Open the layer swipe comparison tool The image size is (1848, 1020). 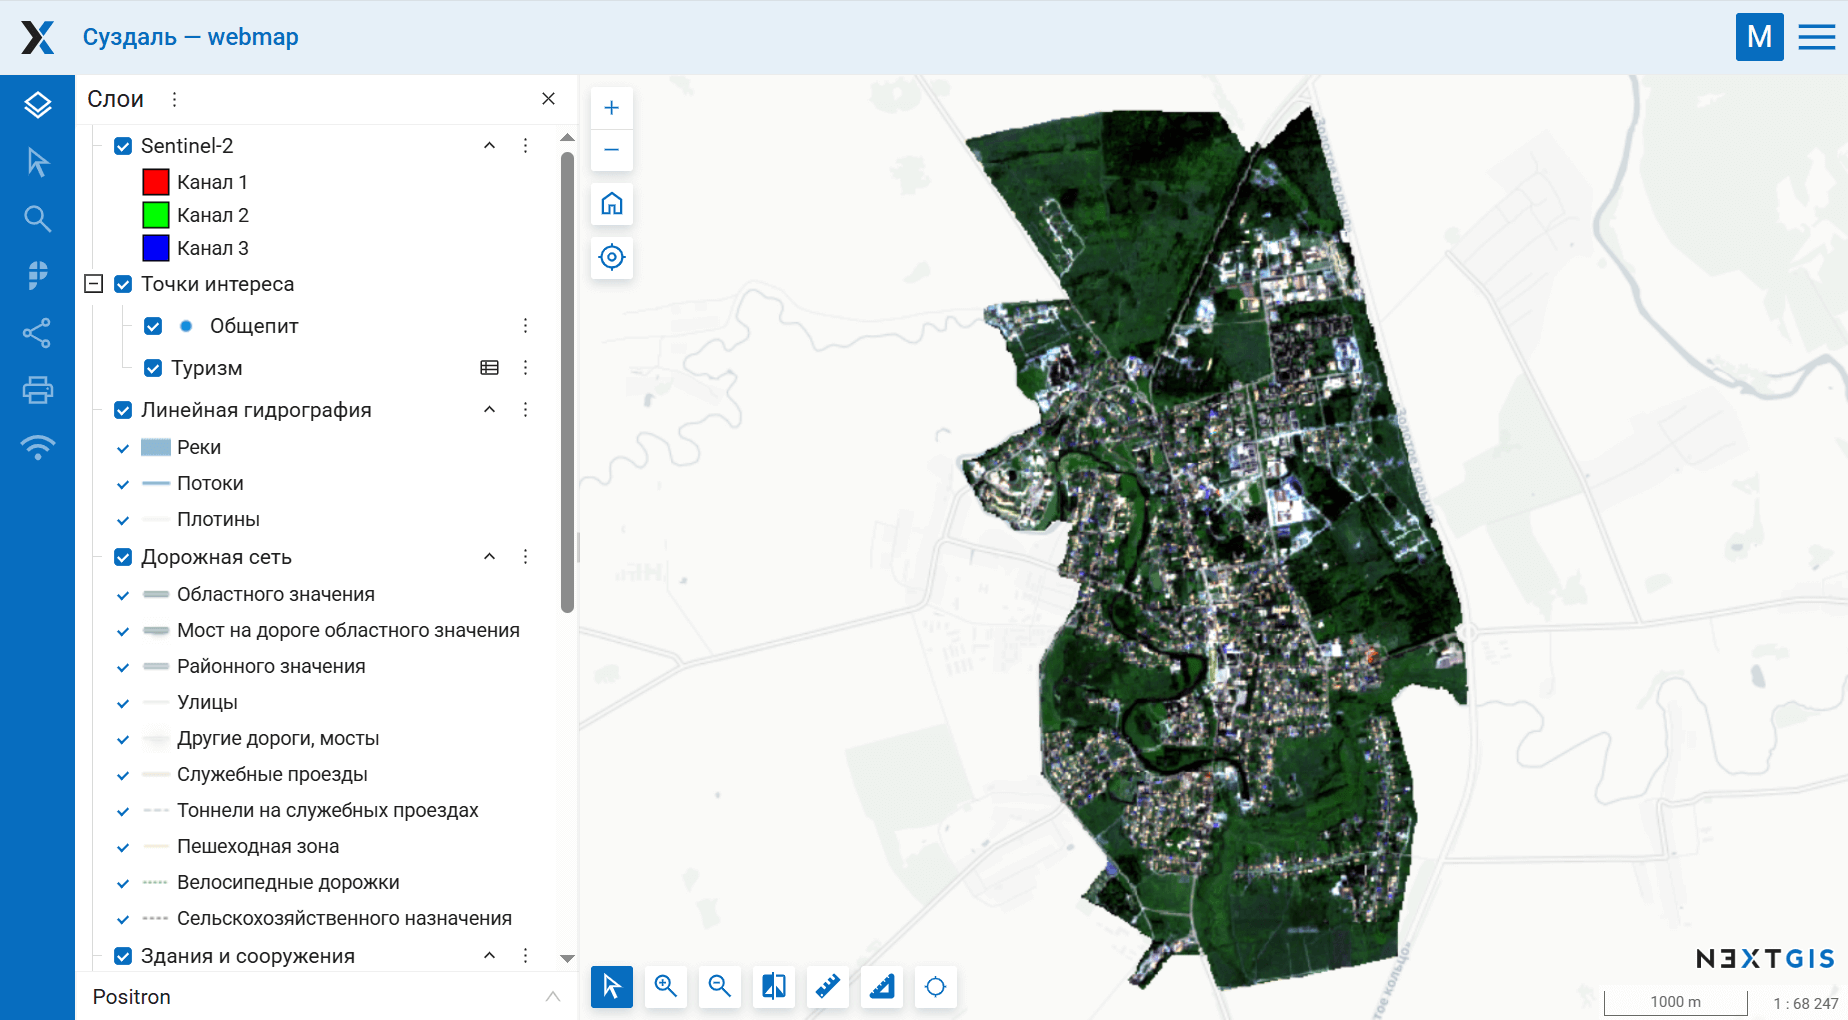tap(774, 987)
